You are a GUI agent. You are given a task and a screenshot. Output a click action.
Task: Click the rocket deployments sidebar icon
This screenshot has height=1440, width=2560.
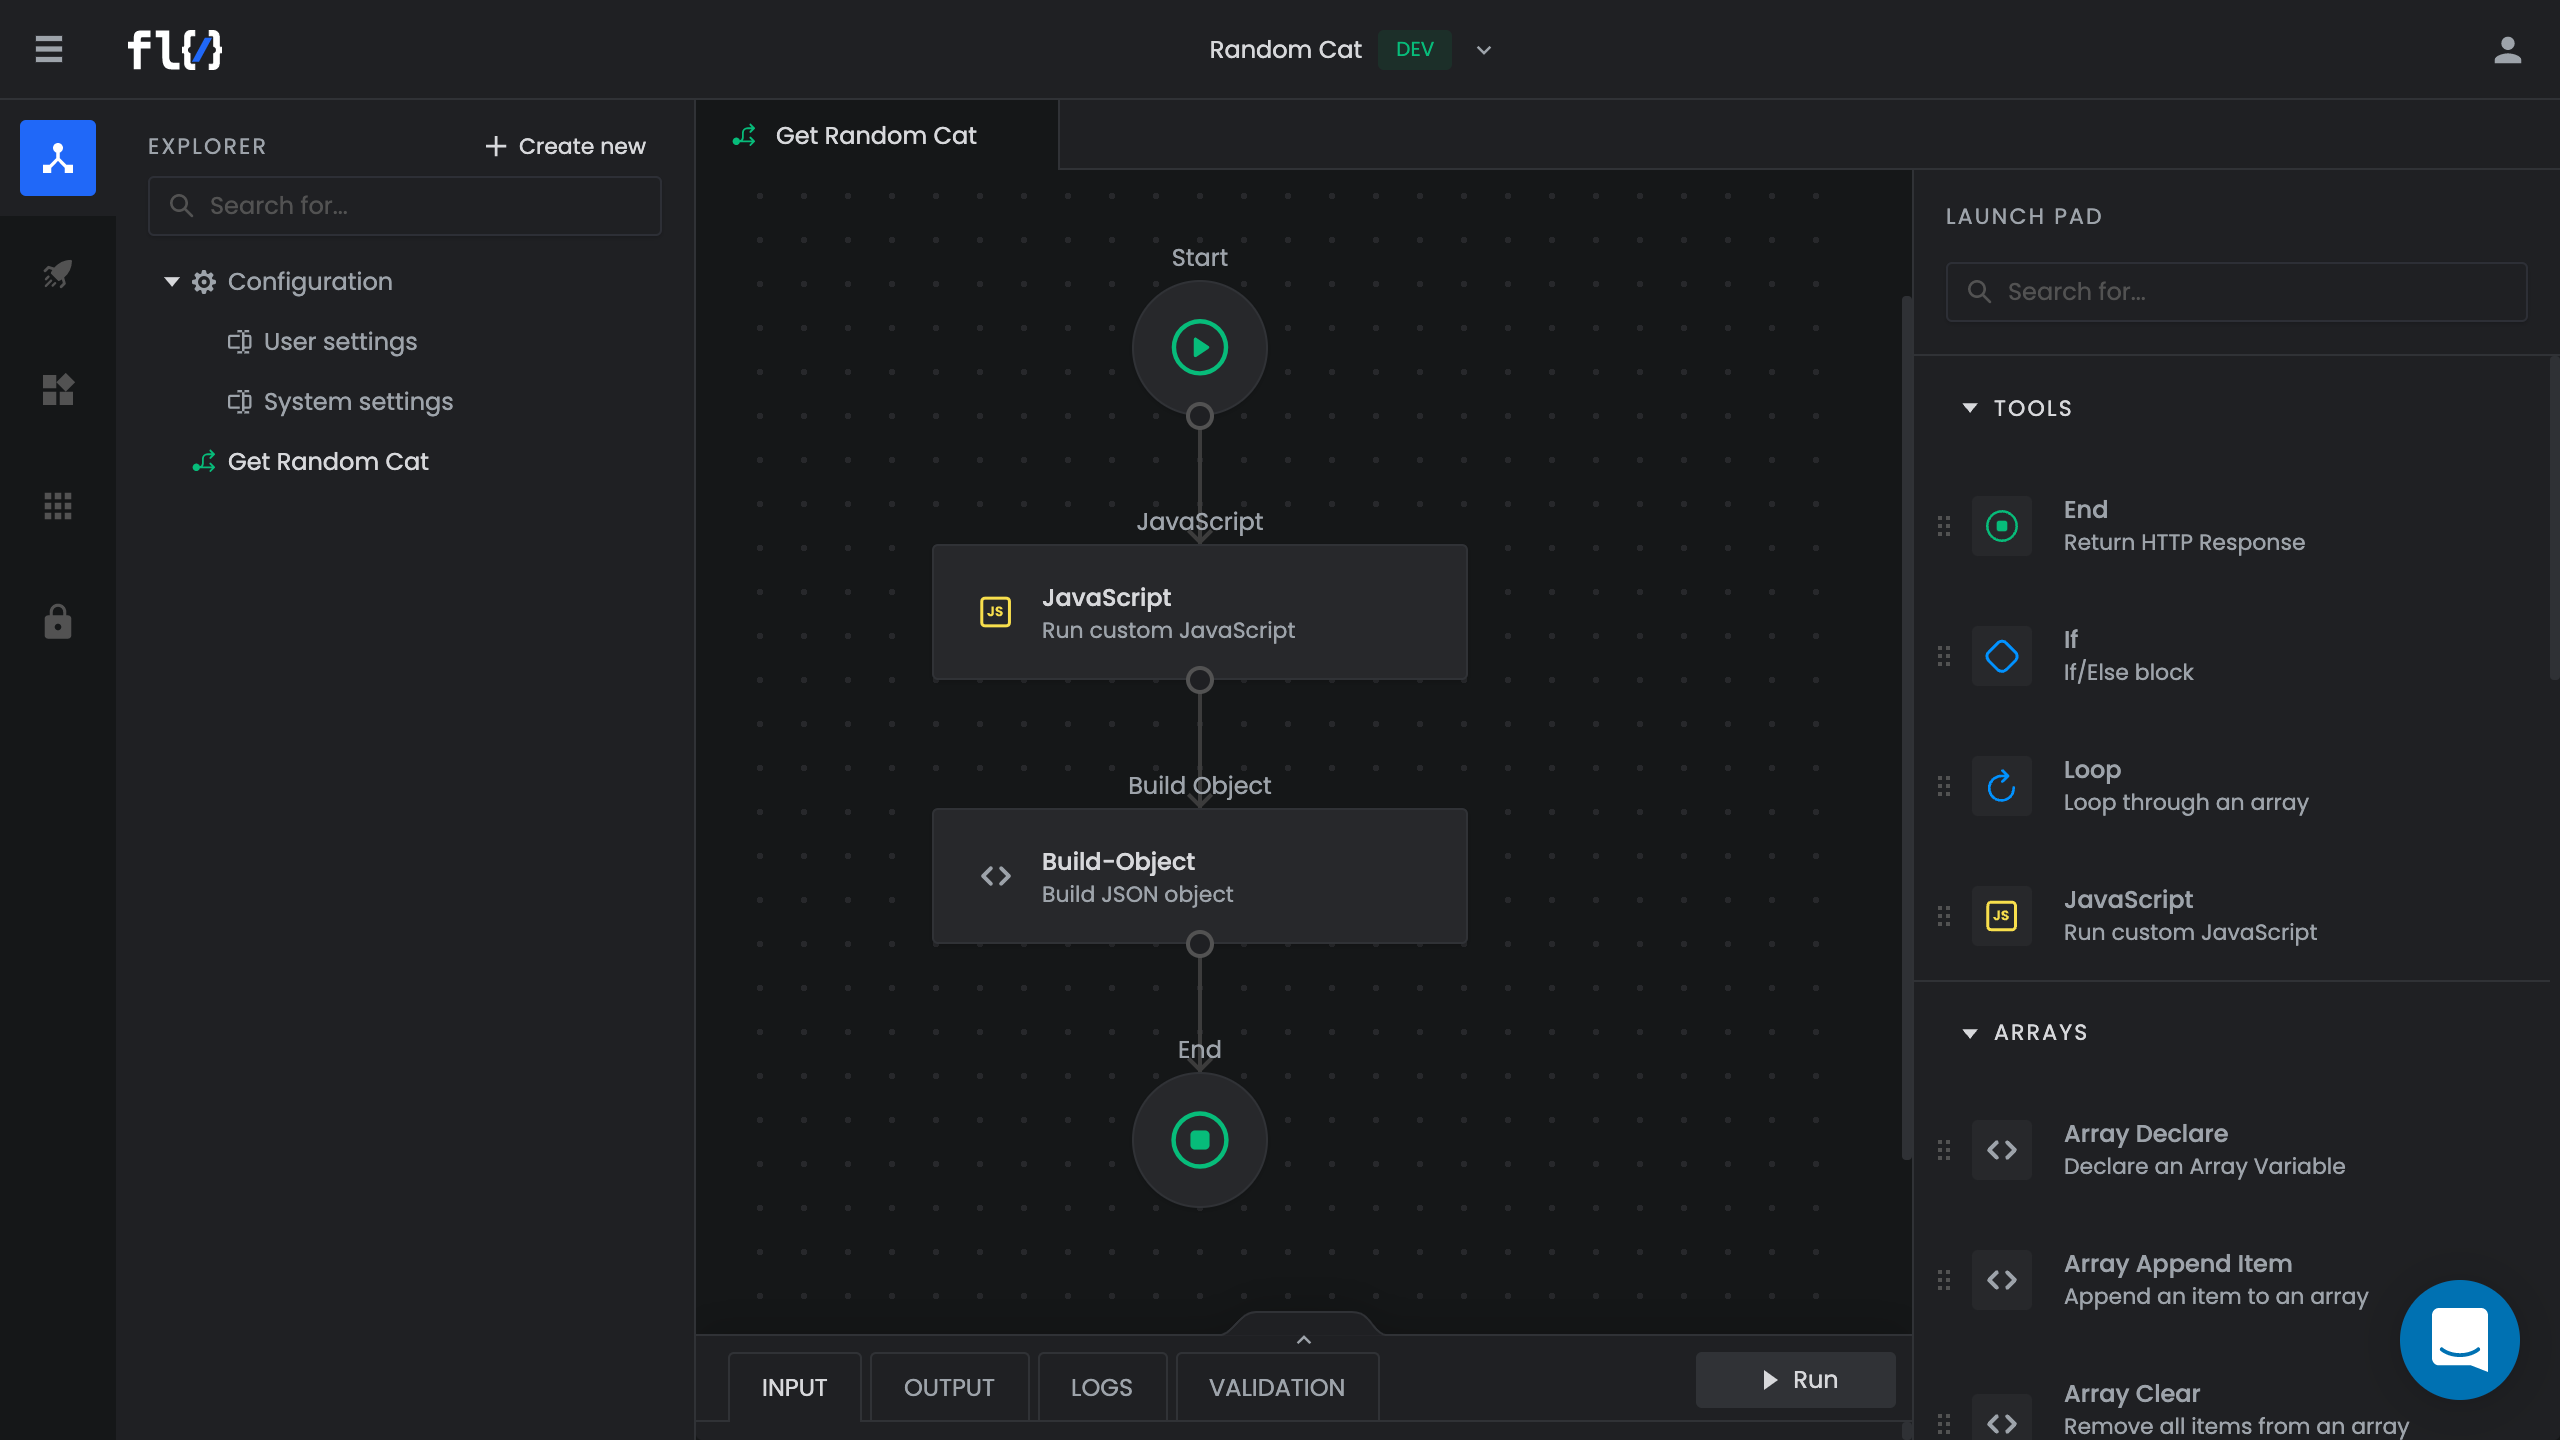[x=58, y=274]
